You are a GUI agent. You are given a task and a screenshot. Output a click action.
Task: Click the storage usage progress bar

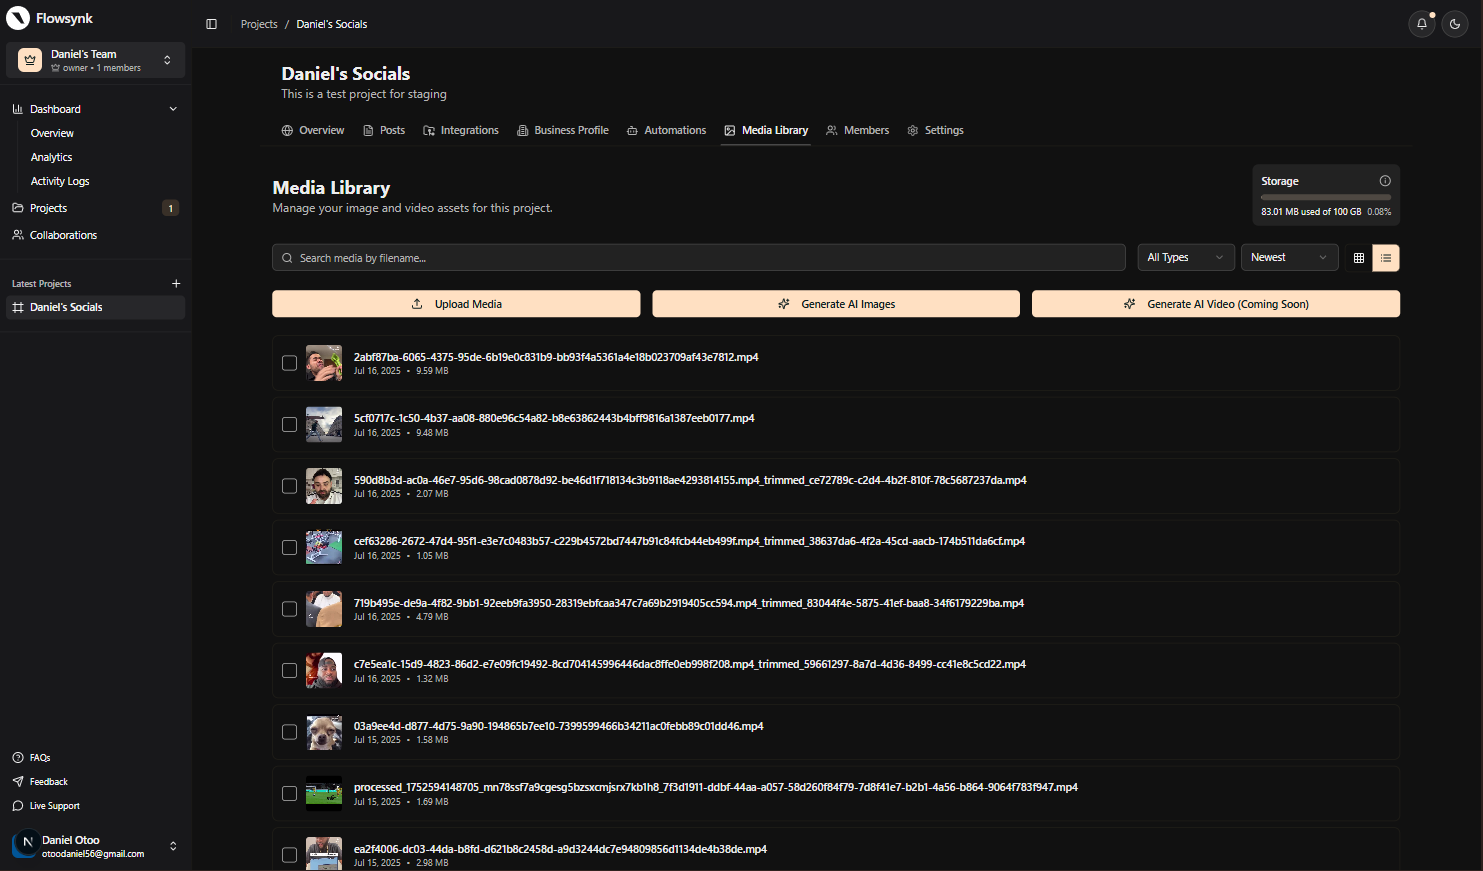1325,197
